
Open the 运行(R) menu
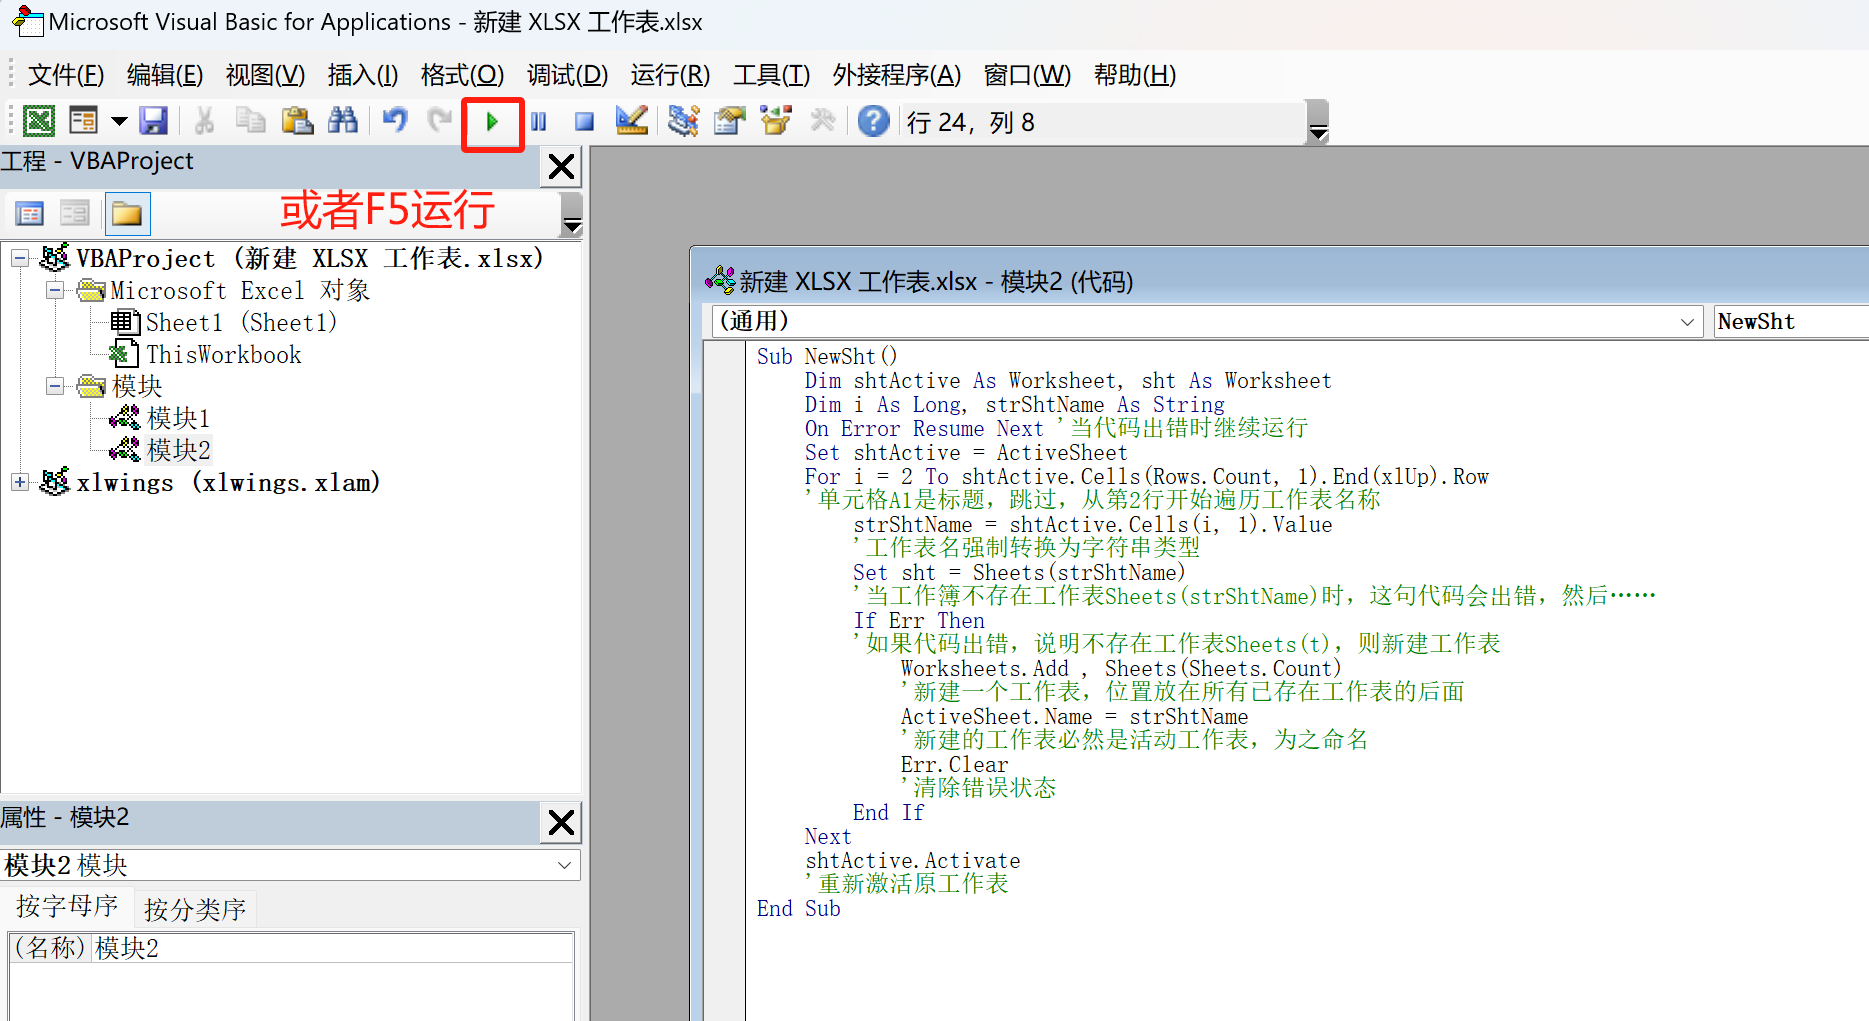coord(670,75)
